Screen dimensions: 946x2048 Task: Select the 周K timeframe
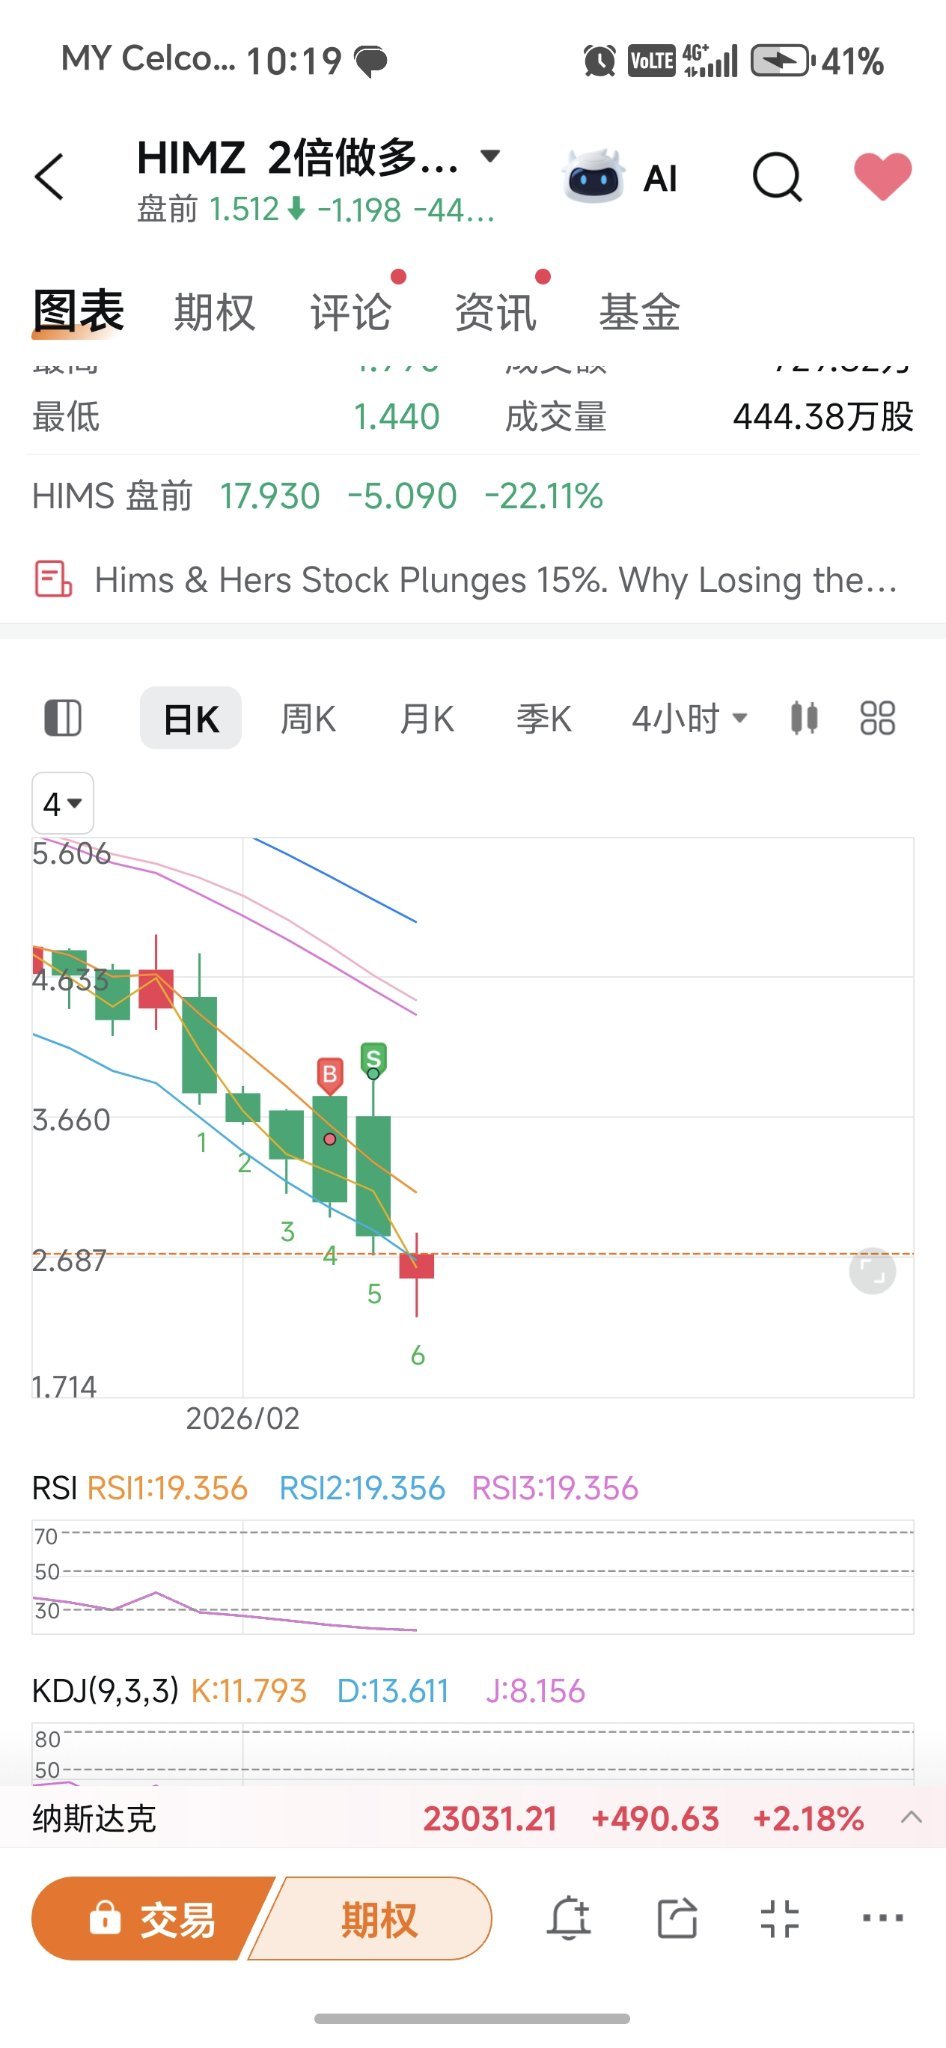(x=308, y=718)
